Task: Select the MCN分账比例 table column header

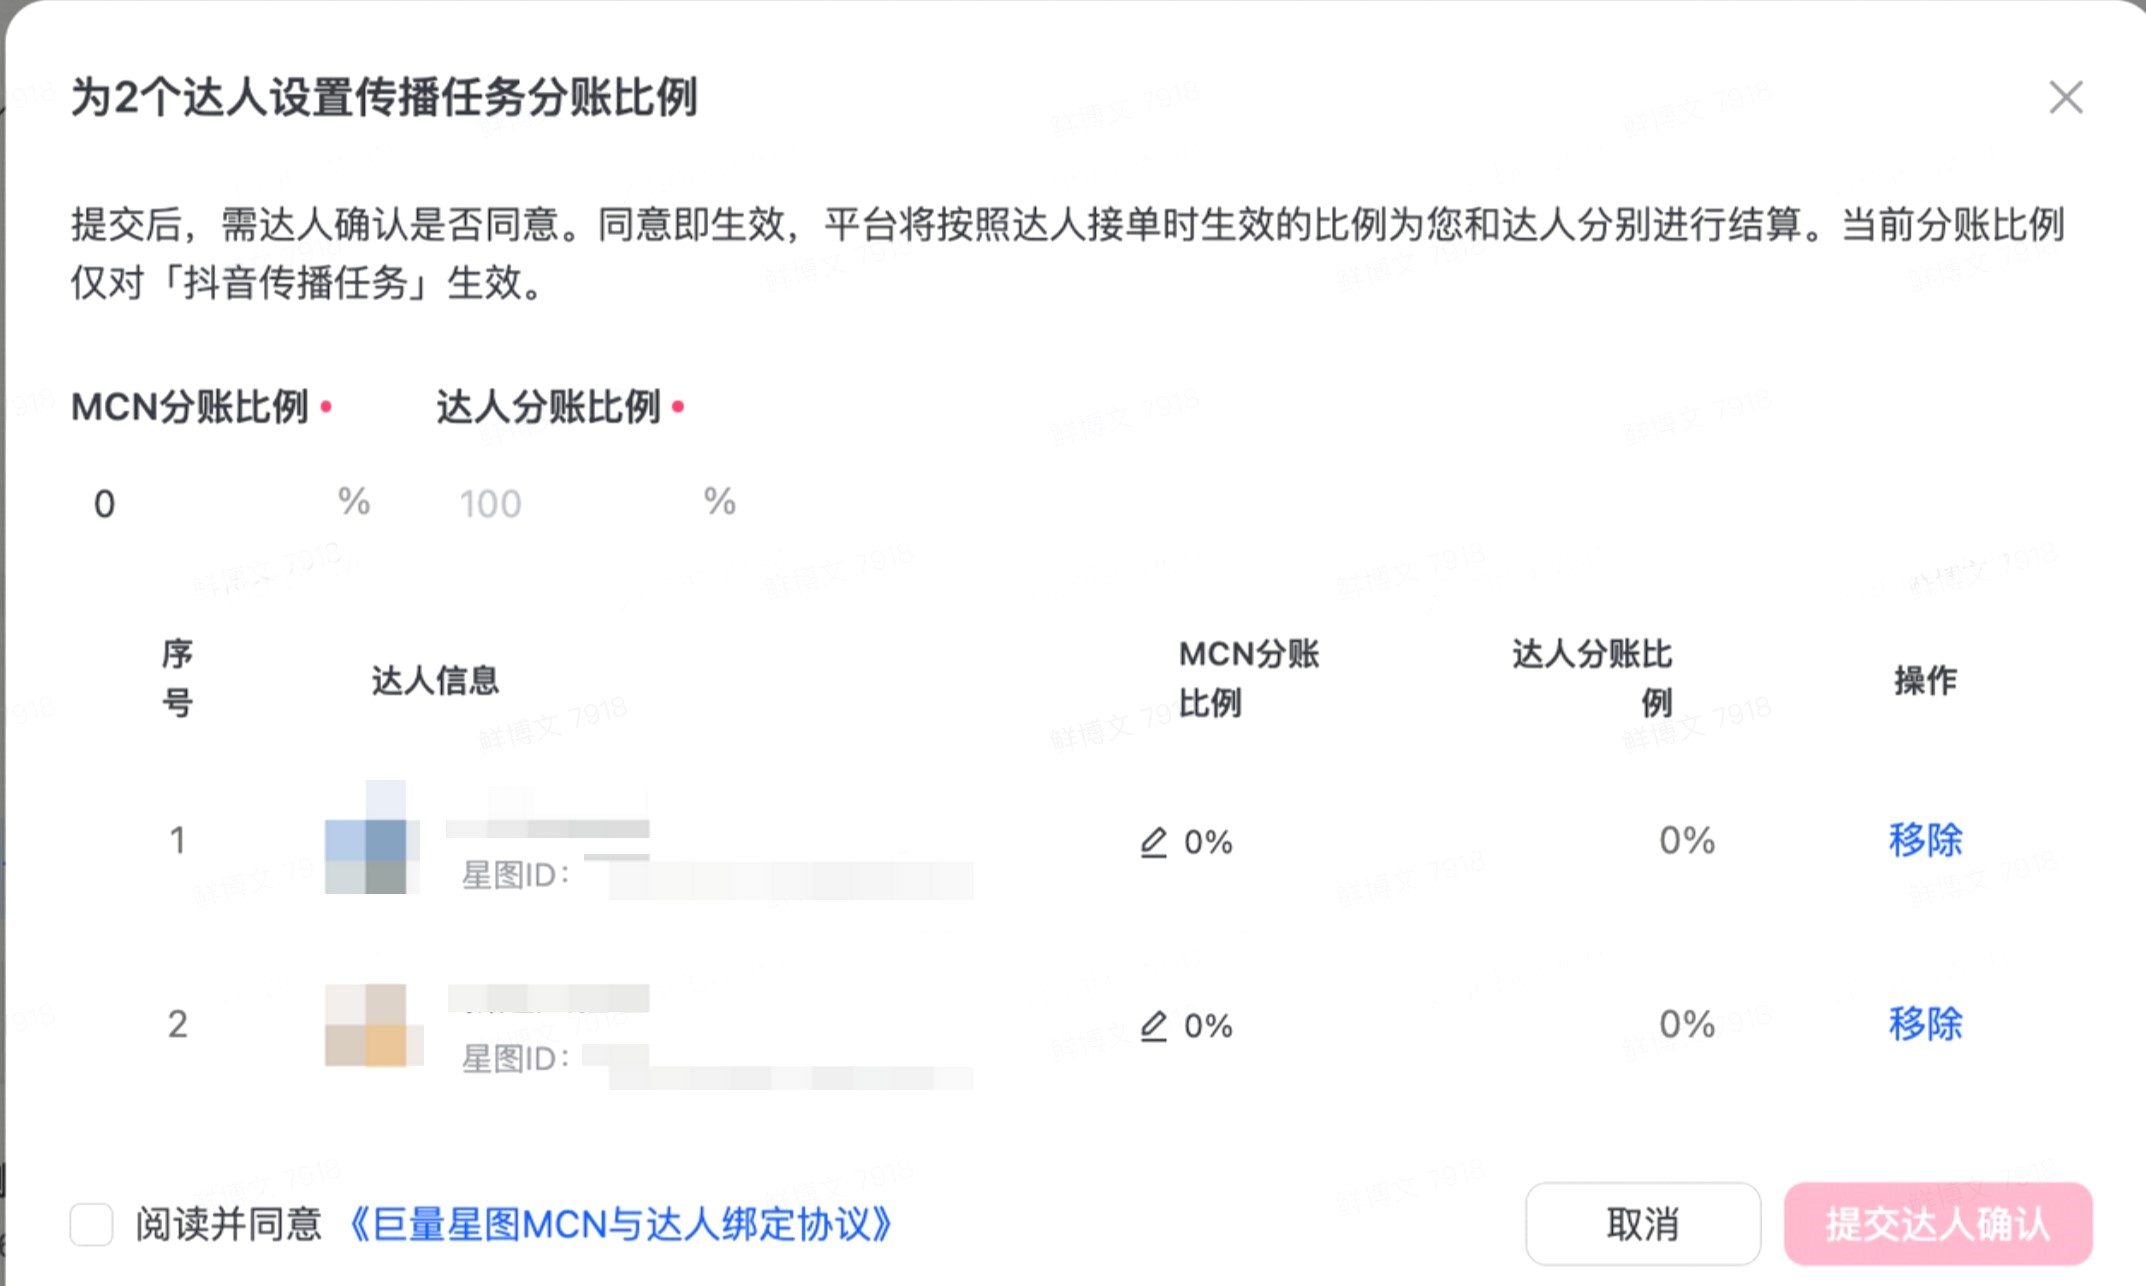Action: (x=1249, y=679)
